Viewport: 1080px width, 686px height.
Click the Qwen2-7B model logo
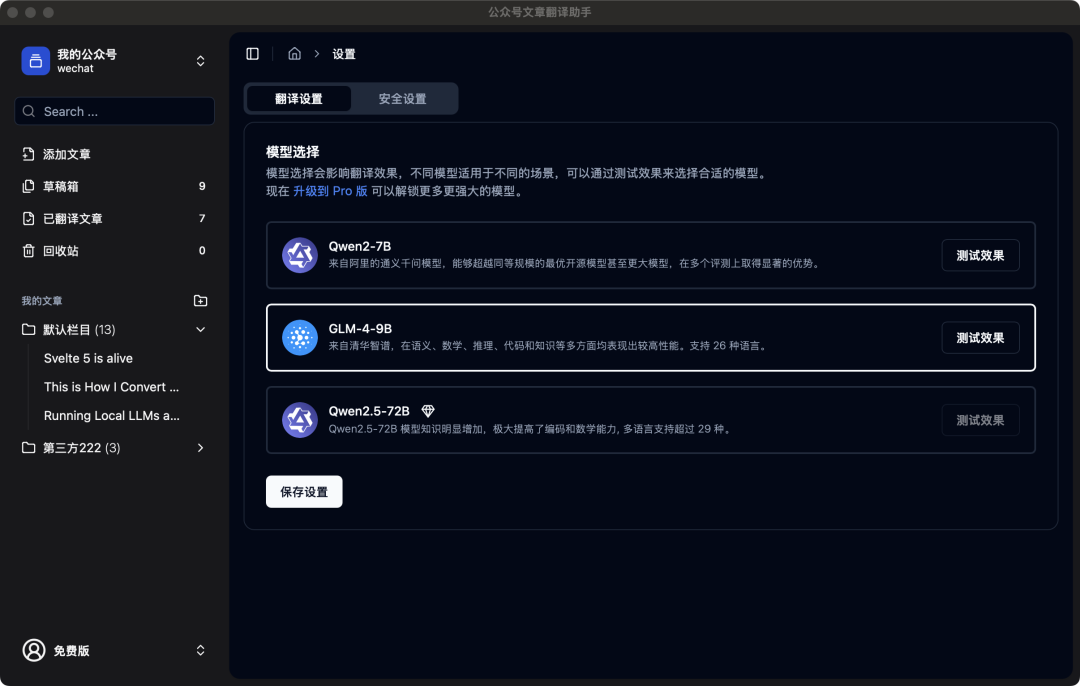pos(300,255)
